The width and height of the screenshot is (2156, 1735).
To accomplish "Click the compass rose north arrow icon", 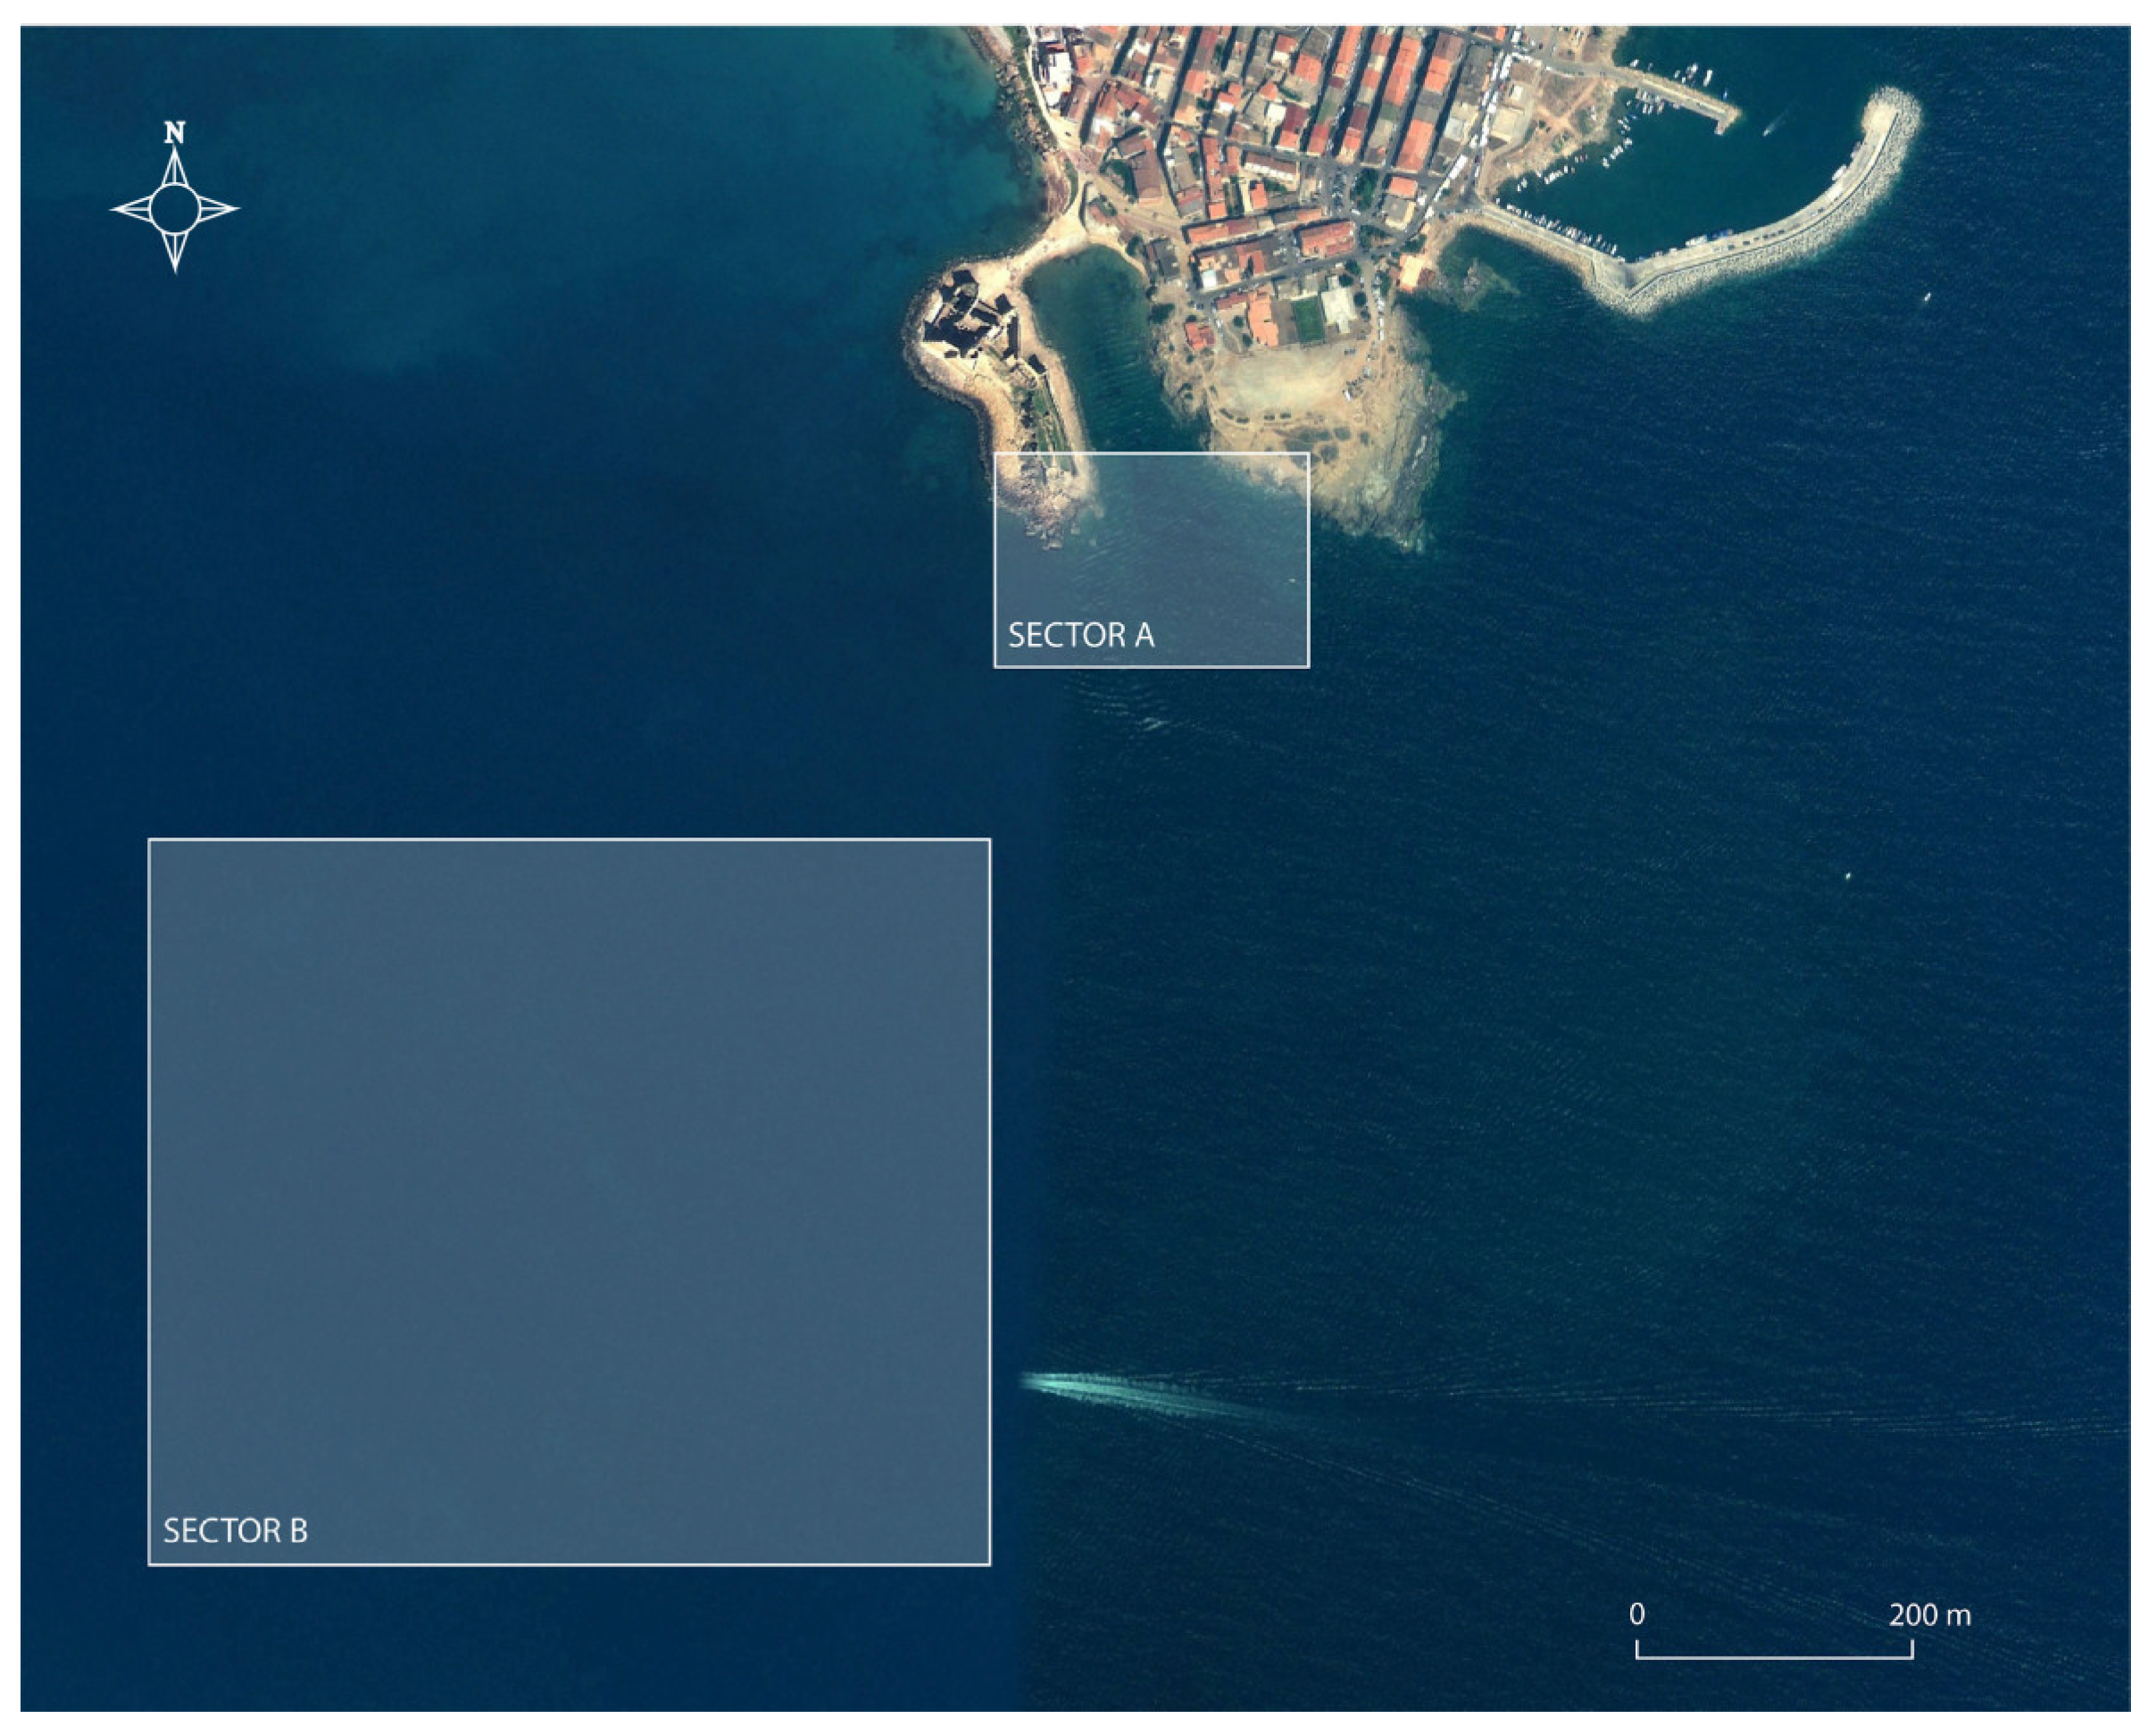I will [175, 209].
